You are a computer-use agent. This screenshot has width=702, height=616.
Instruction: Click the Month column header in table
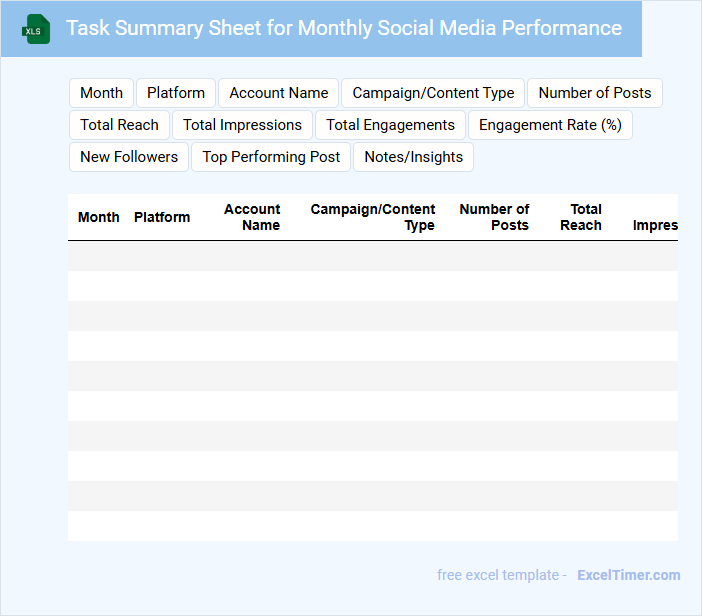(x=98, y=217)
